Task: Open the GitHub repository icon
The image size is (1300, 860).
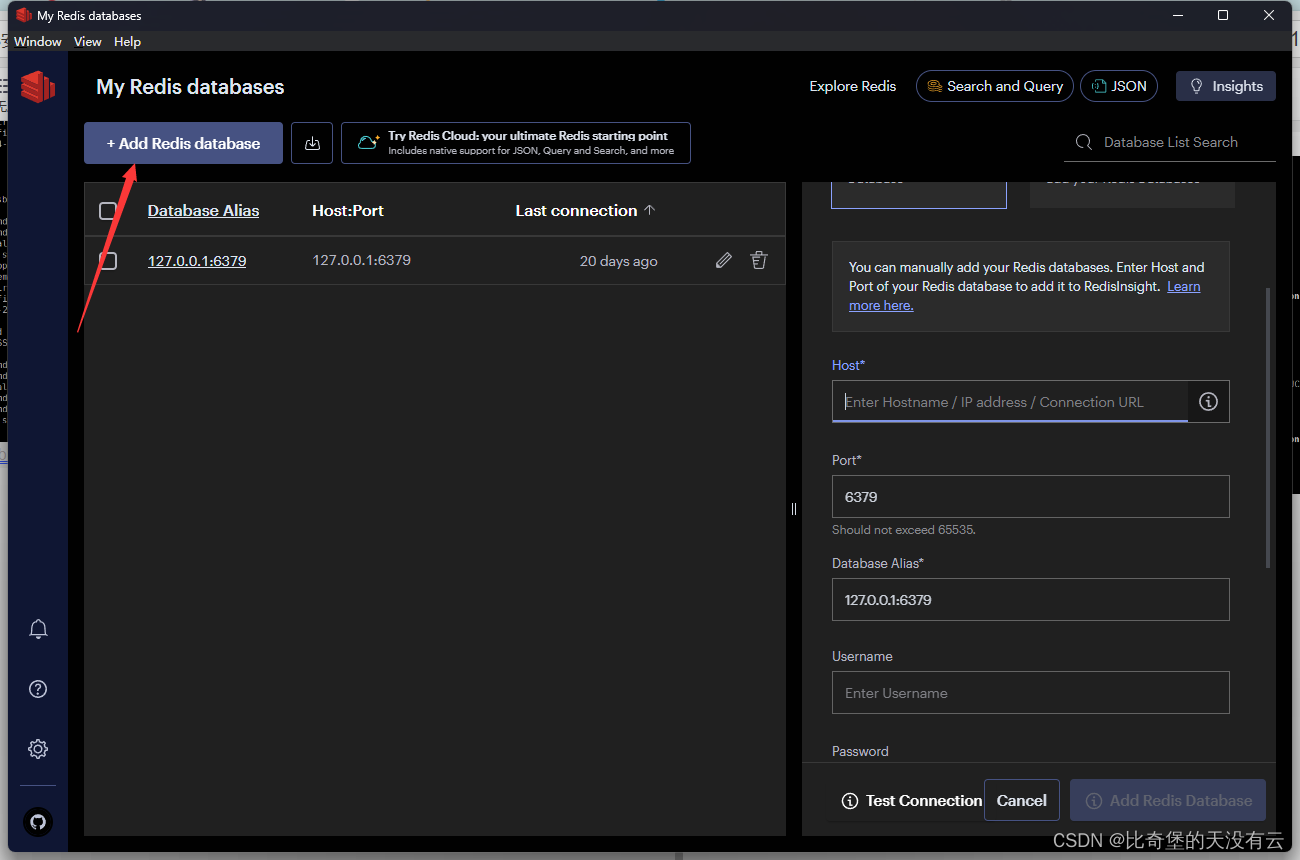Action: [x=38, y=822]
